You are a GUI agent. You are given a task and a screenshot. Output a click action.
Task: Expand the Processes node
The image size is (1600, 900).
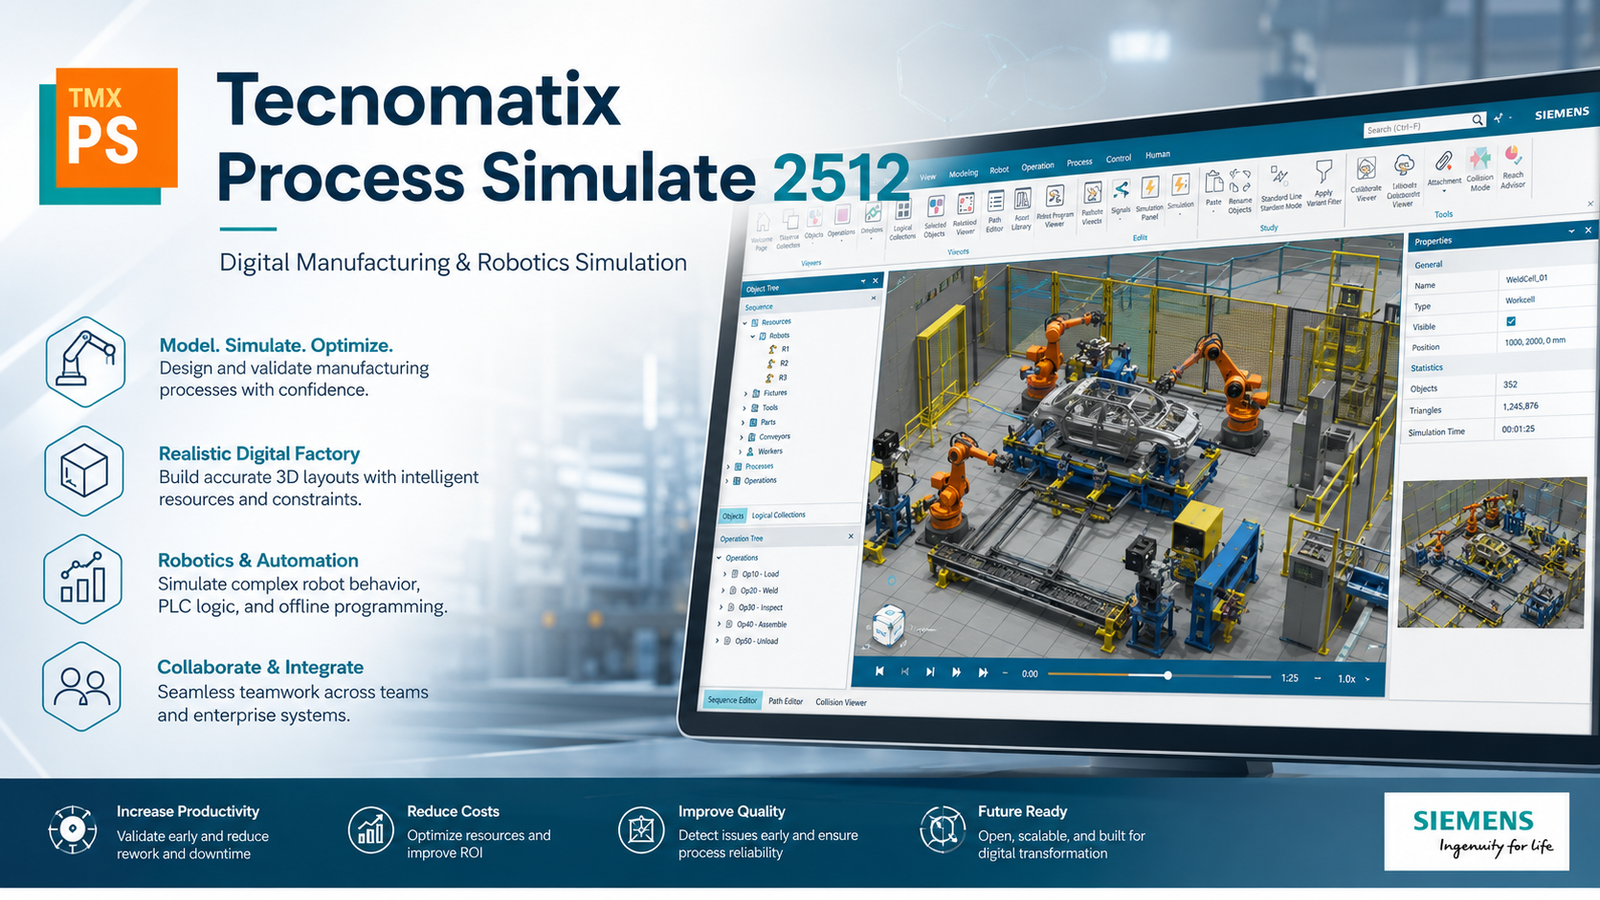coord(728,467)
